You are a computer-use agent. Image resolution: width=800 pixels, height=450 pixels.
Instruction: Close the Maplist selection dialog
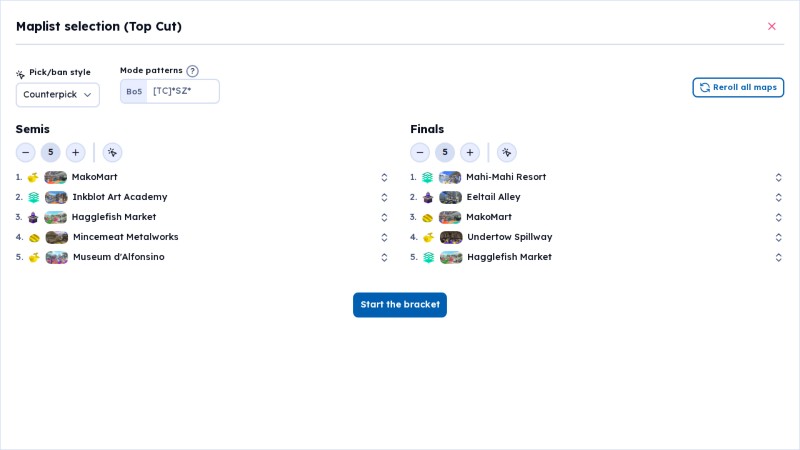click(771, 27)
